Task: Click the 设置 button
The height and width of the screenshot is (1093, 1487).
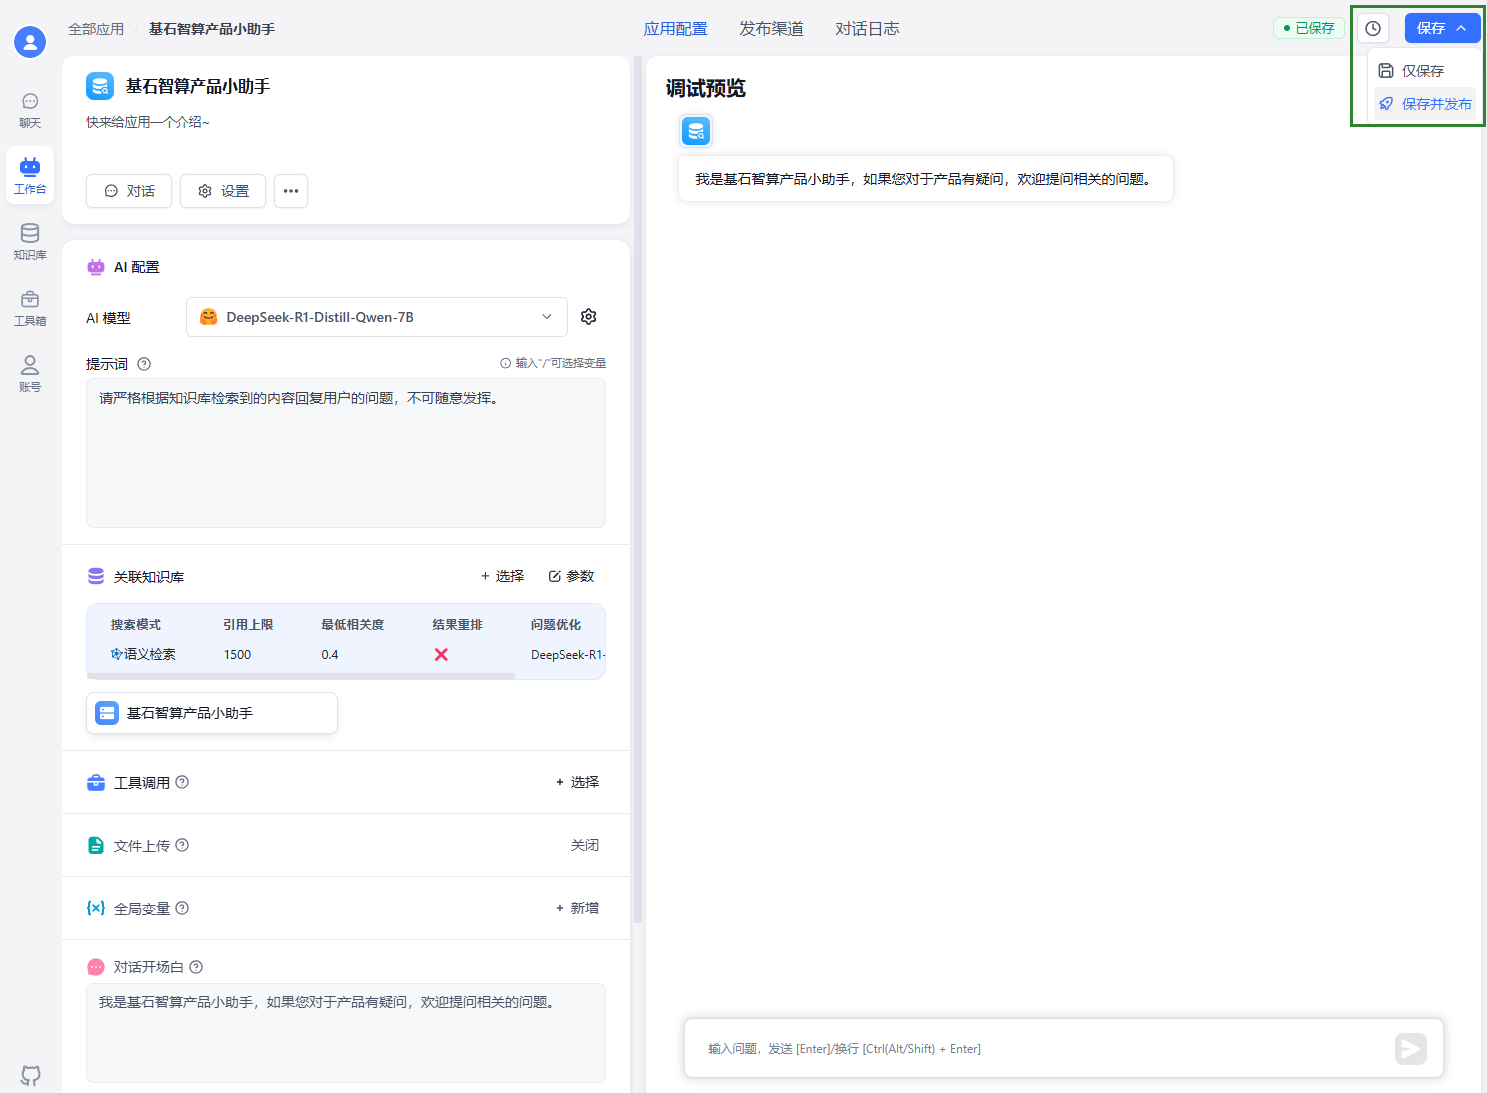Action: coord(223,191)
